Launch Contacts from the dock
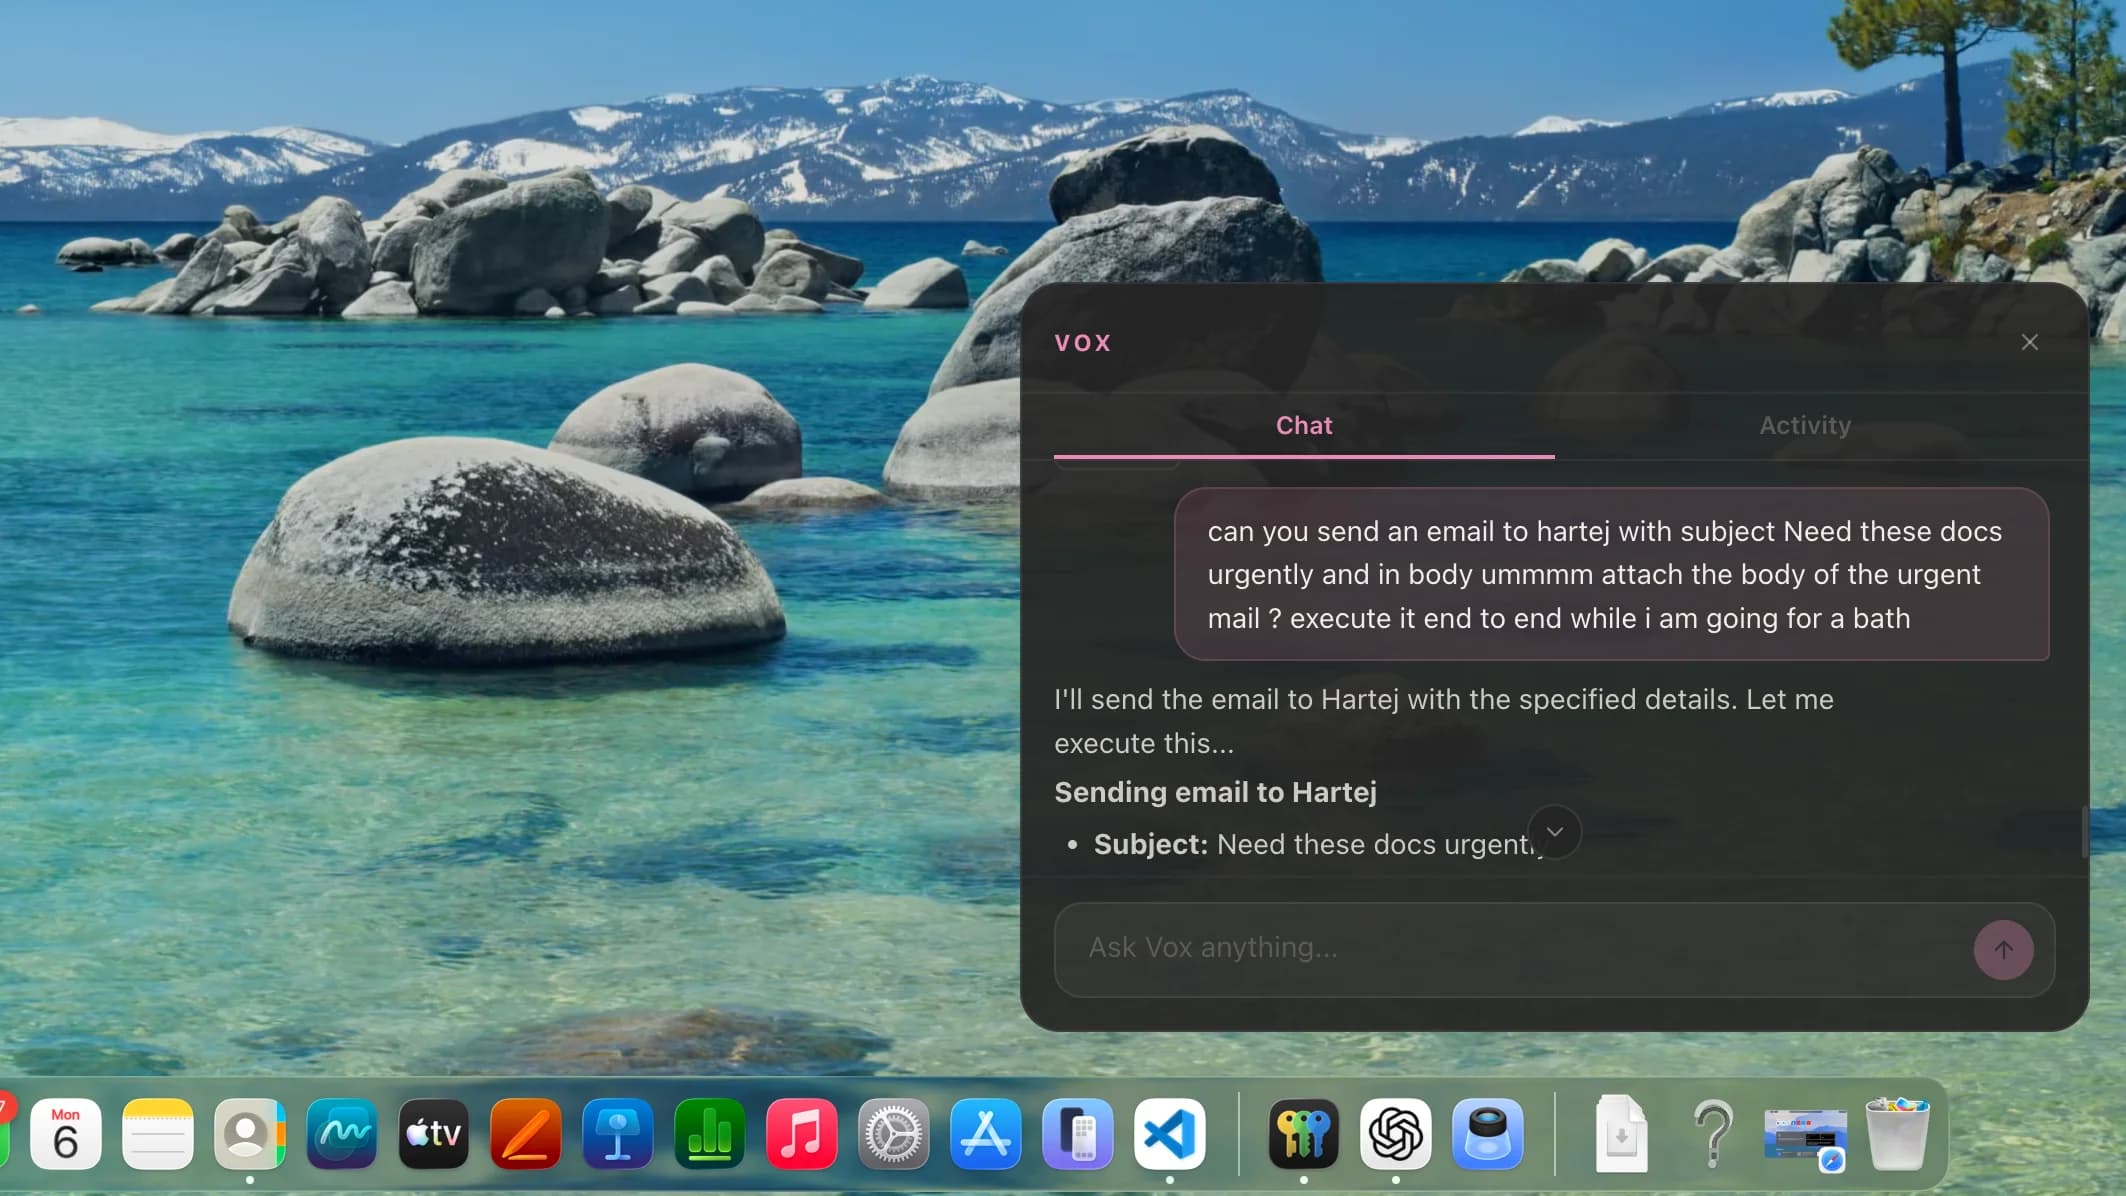 pos(249,1134)
